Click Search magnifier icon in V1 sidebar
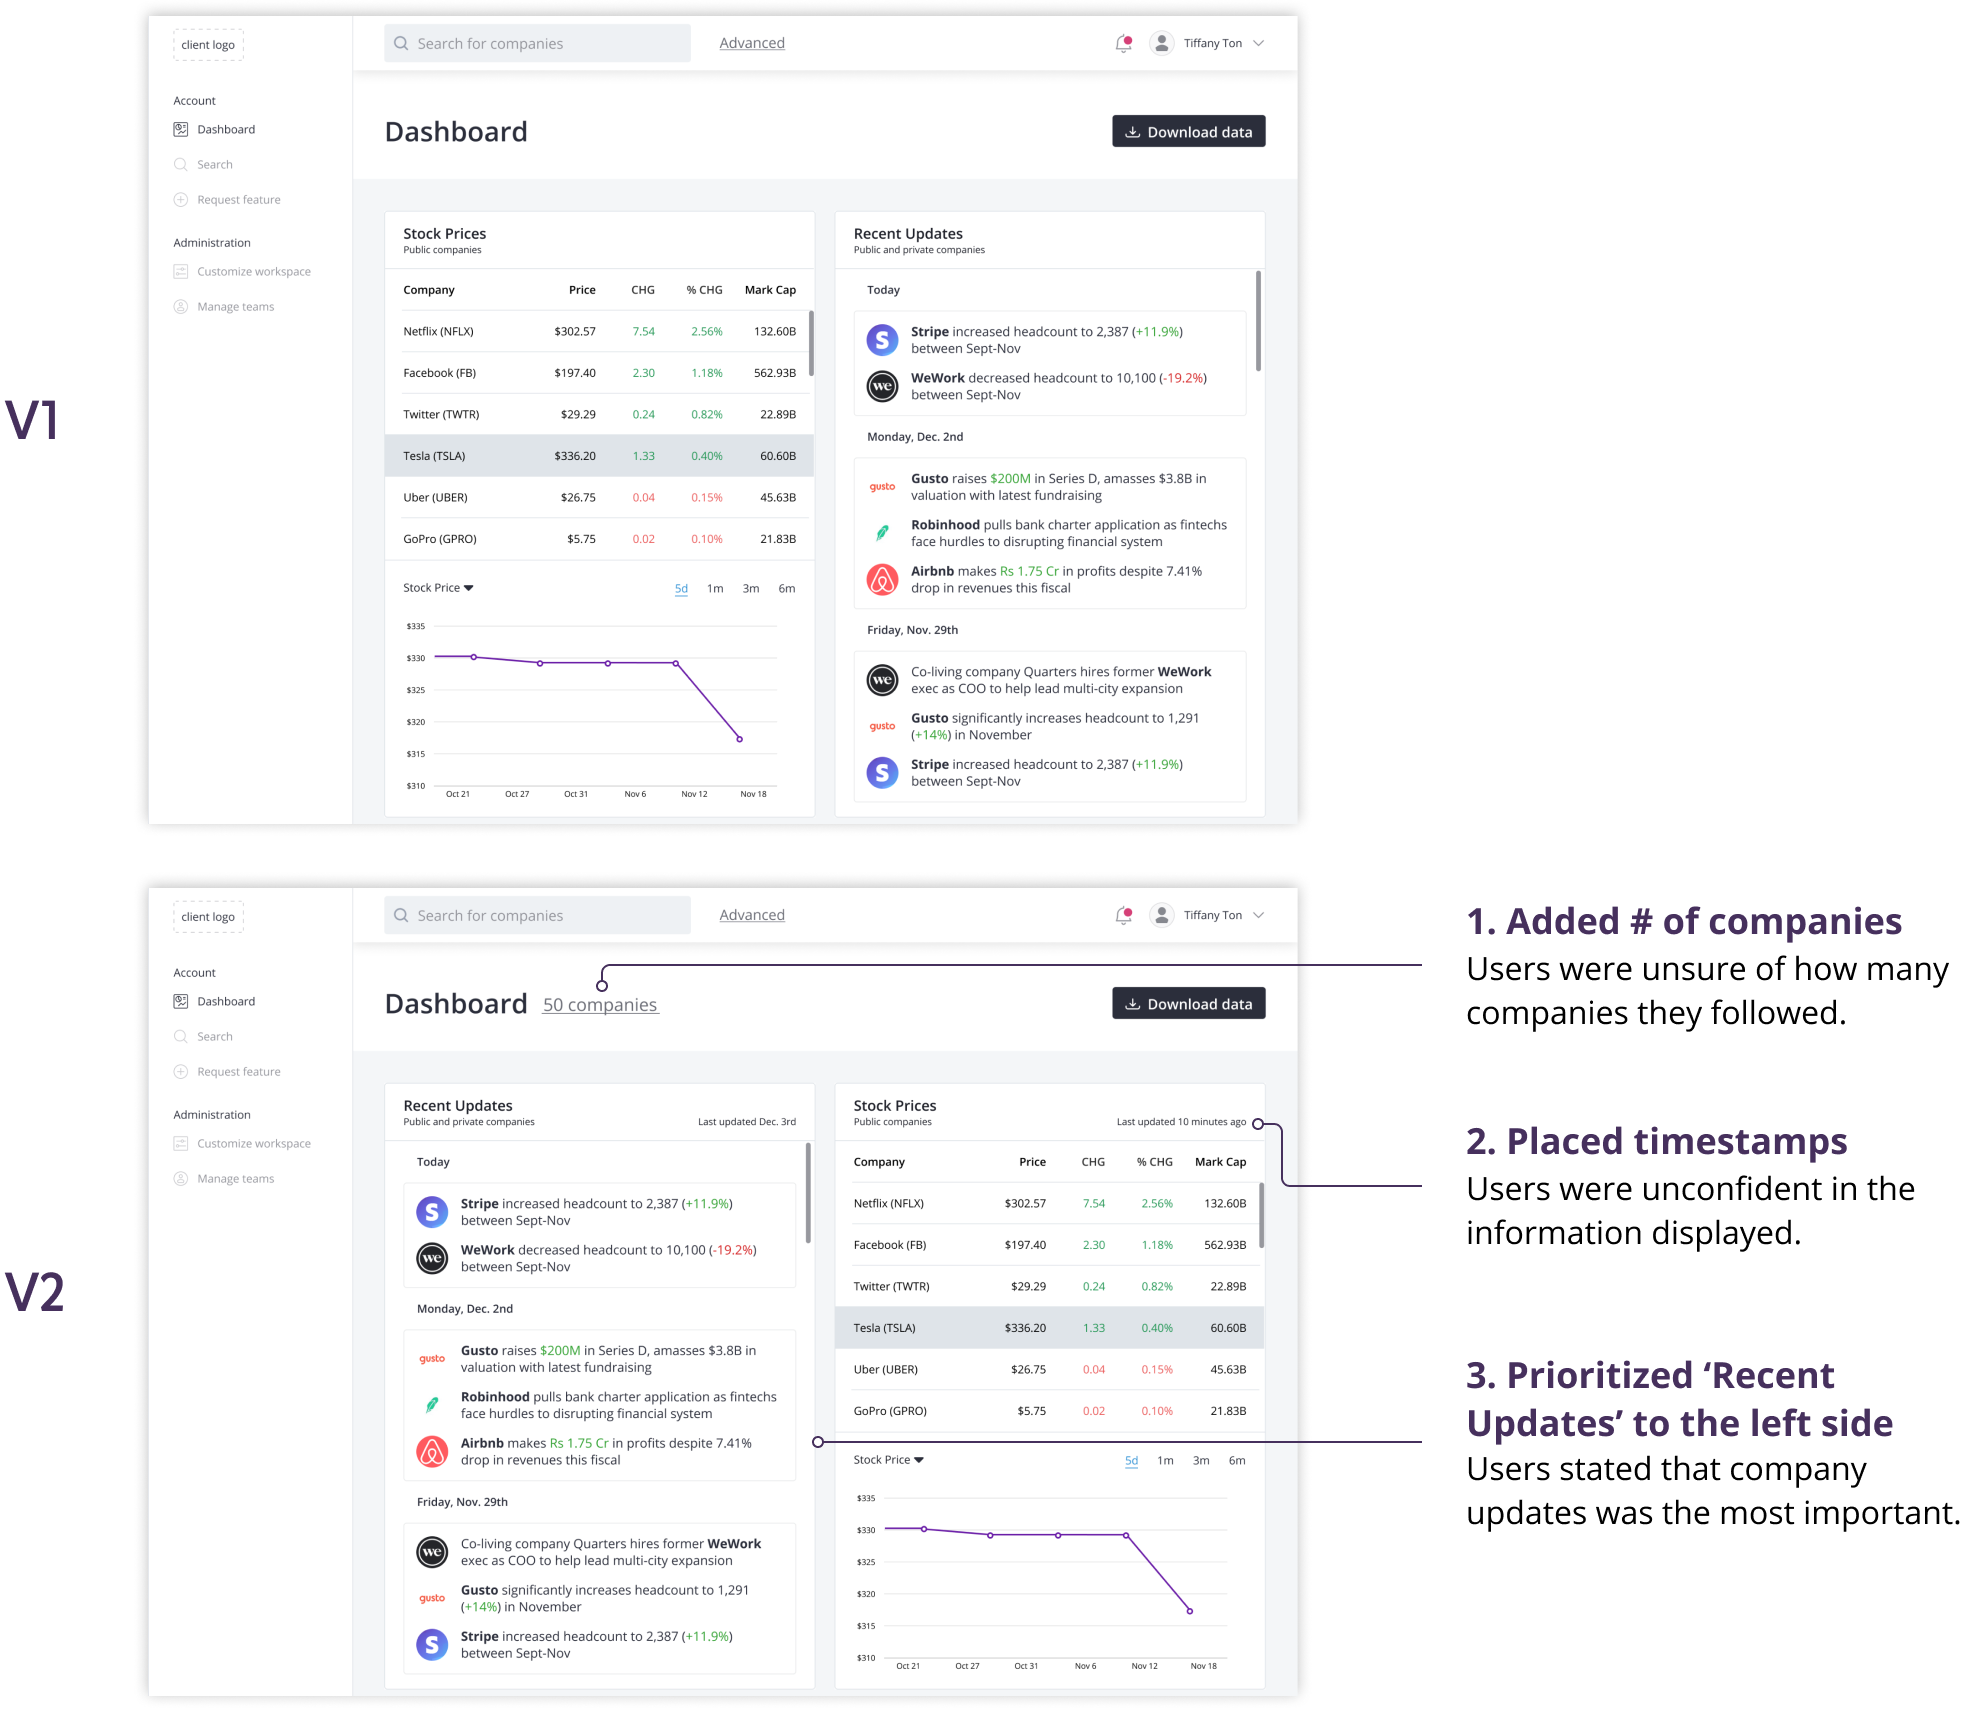The image size is (1962, 1714). (x=181, y=164)
